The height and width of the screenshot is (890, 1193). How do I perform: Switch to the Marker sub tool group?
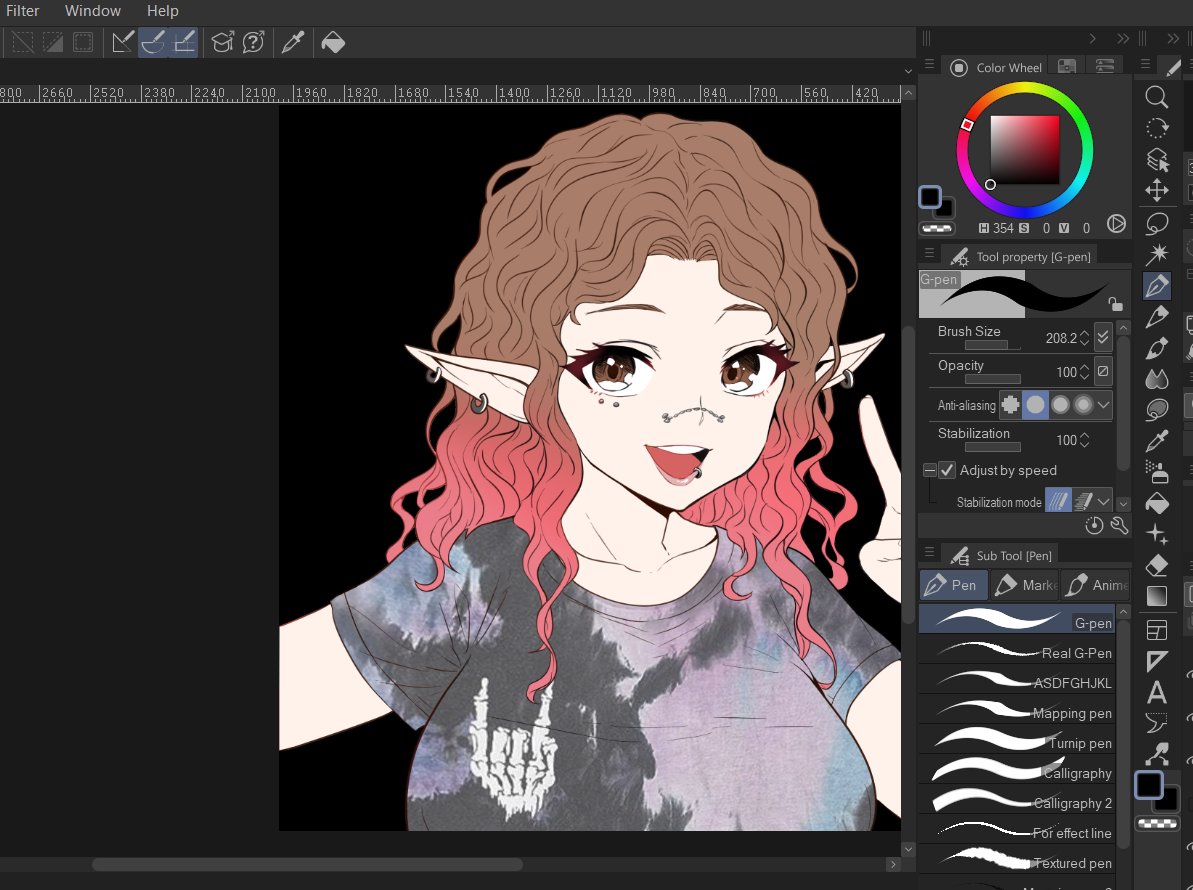pyautogui.click(x=1024, y=585)
